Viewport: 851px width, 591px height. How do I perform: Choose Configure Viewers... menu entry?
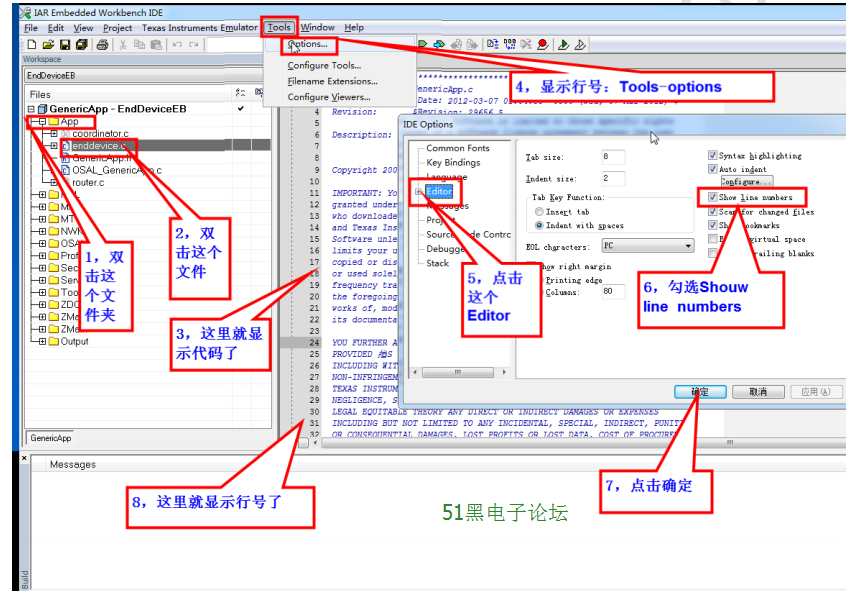328,97
